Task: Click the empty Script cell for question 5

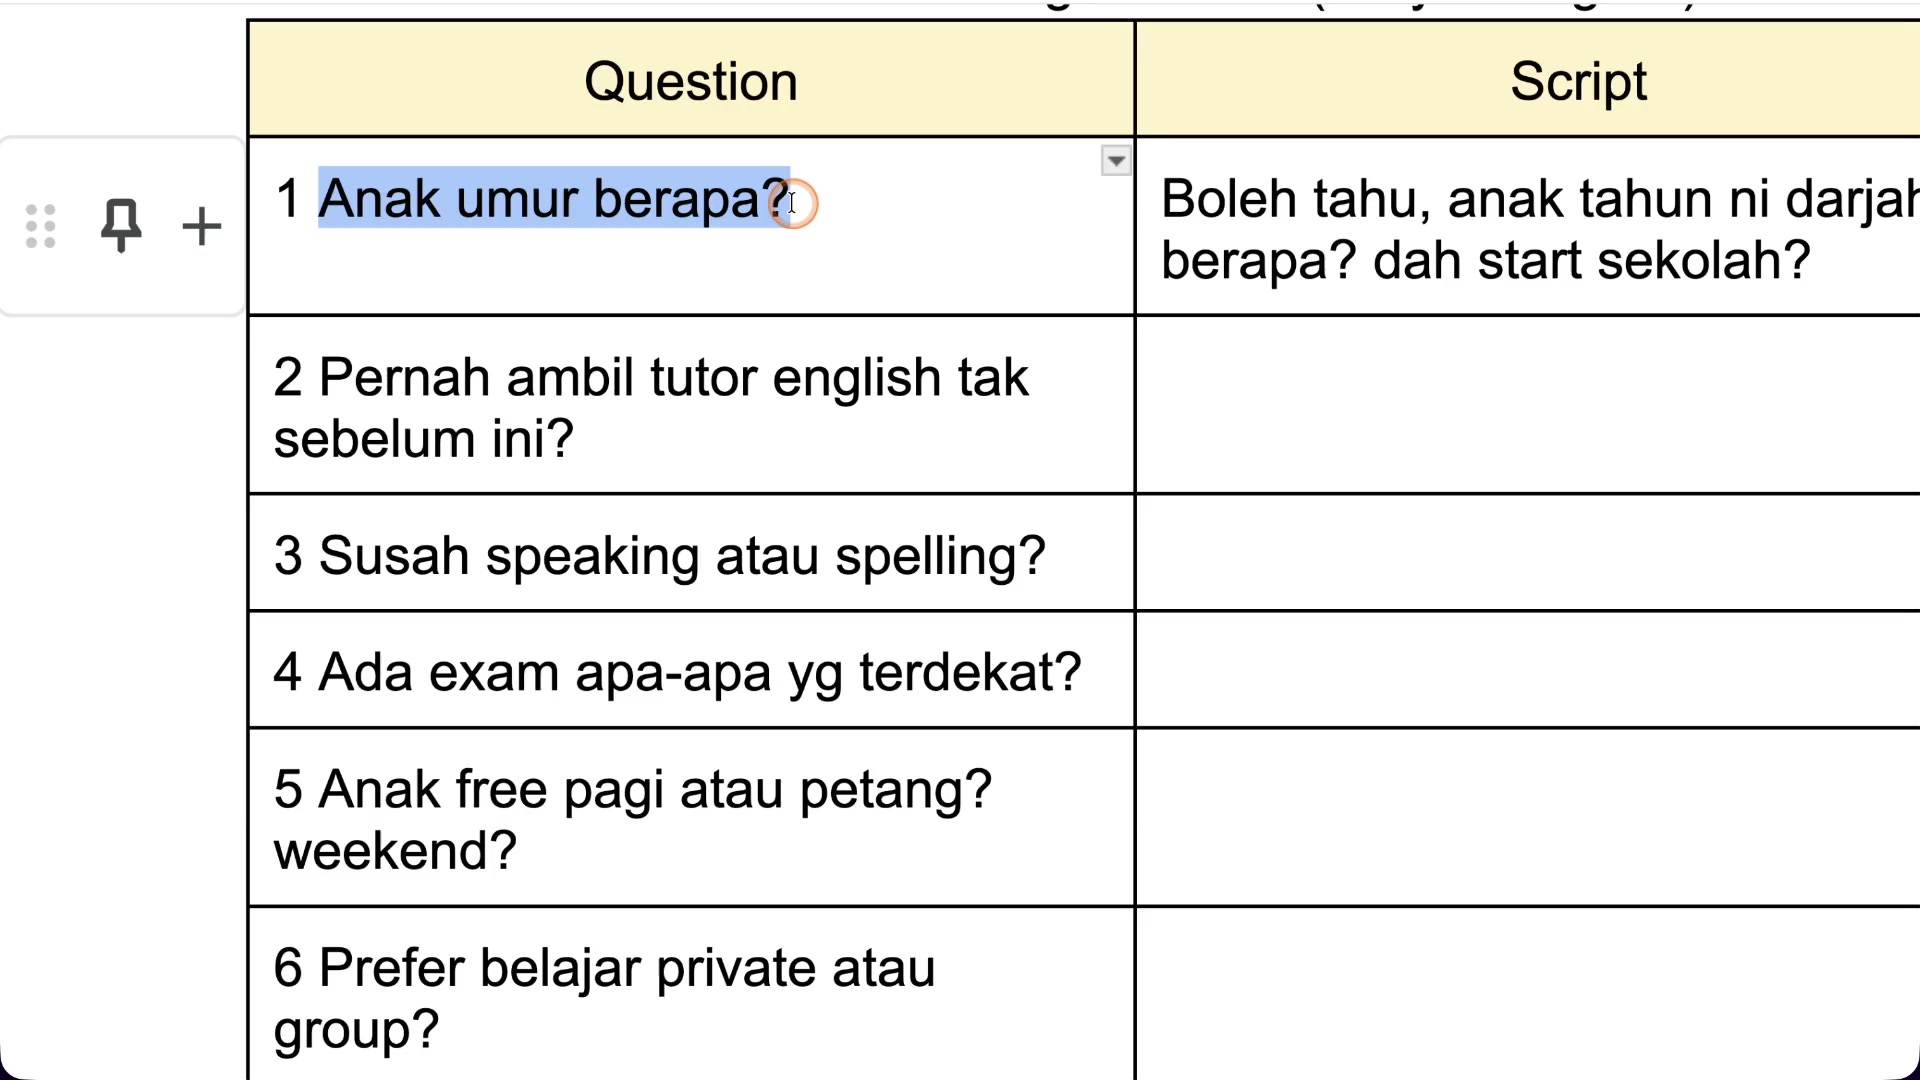Action: click(x=1528, y=818)
